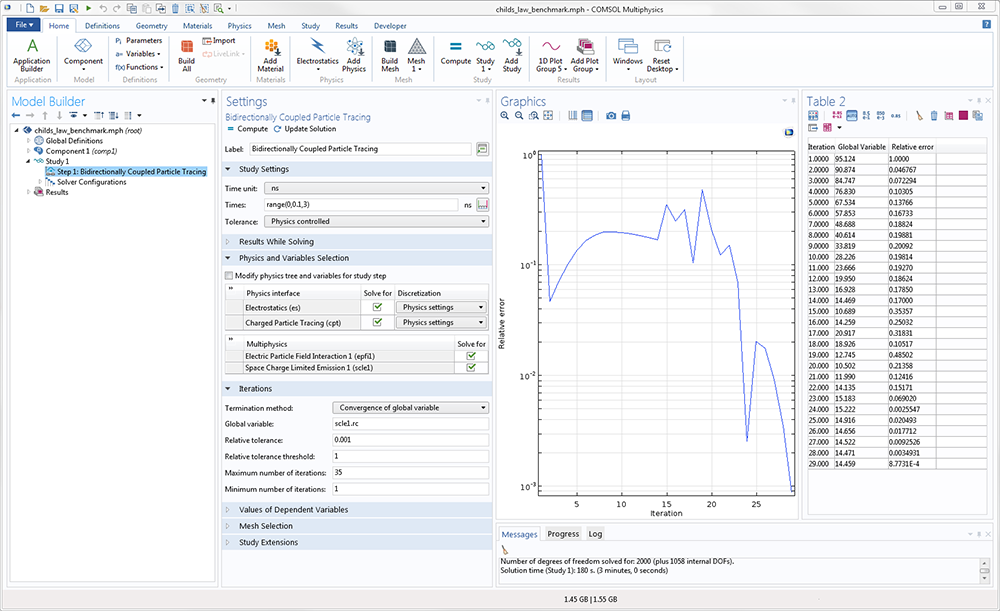Image resolution: width=1000 pixels, height=611 pixels.
Task: Take a Graphics snapshot with the camera icon
Action: 611,116
